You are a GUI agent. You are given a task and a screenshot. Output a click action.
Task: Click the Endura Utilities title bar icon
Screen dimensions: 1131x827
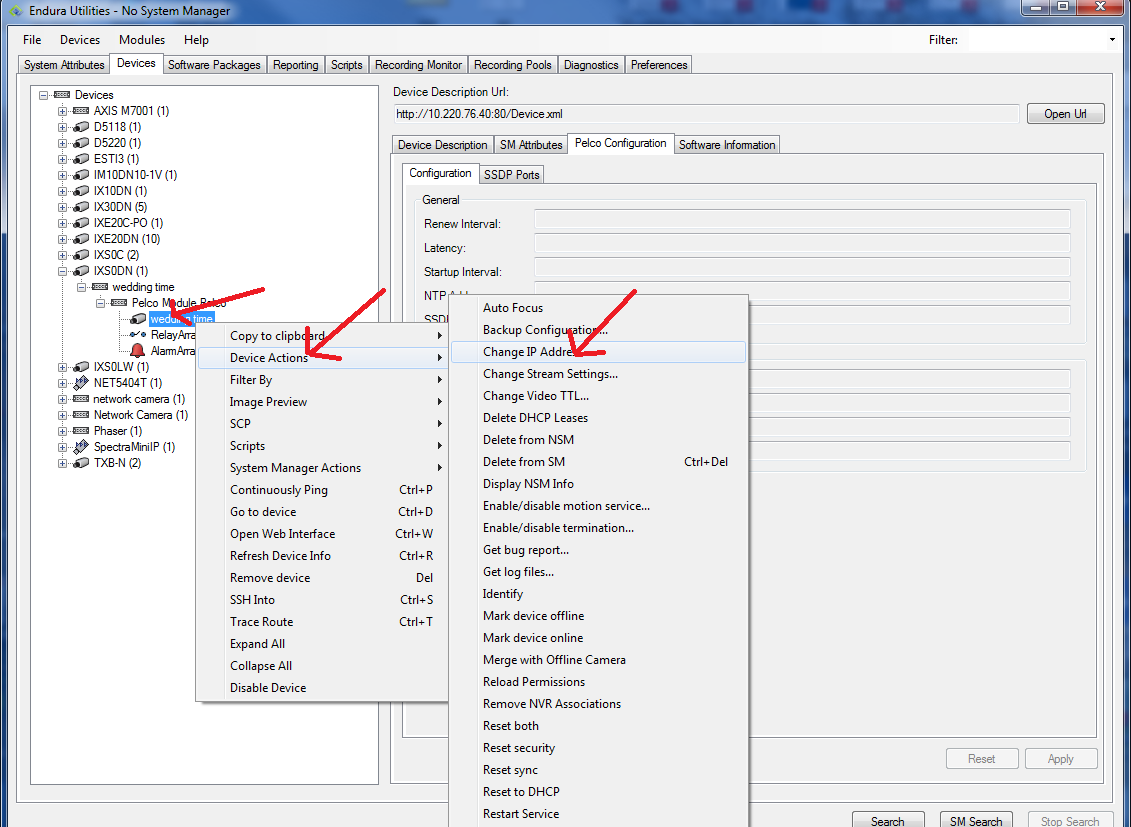[x=12, y=11]
